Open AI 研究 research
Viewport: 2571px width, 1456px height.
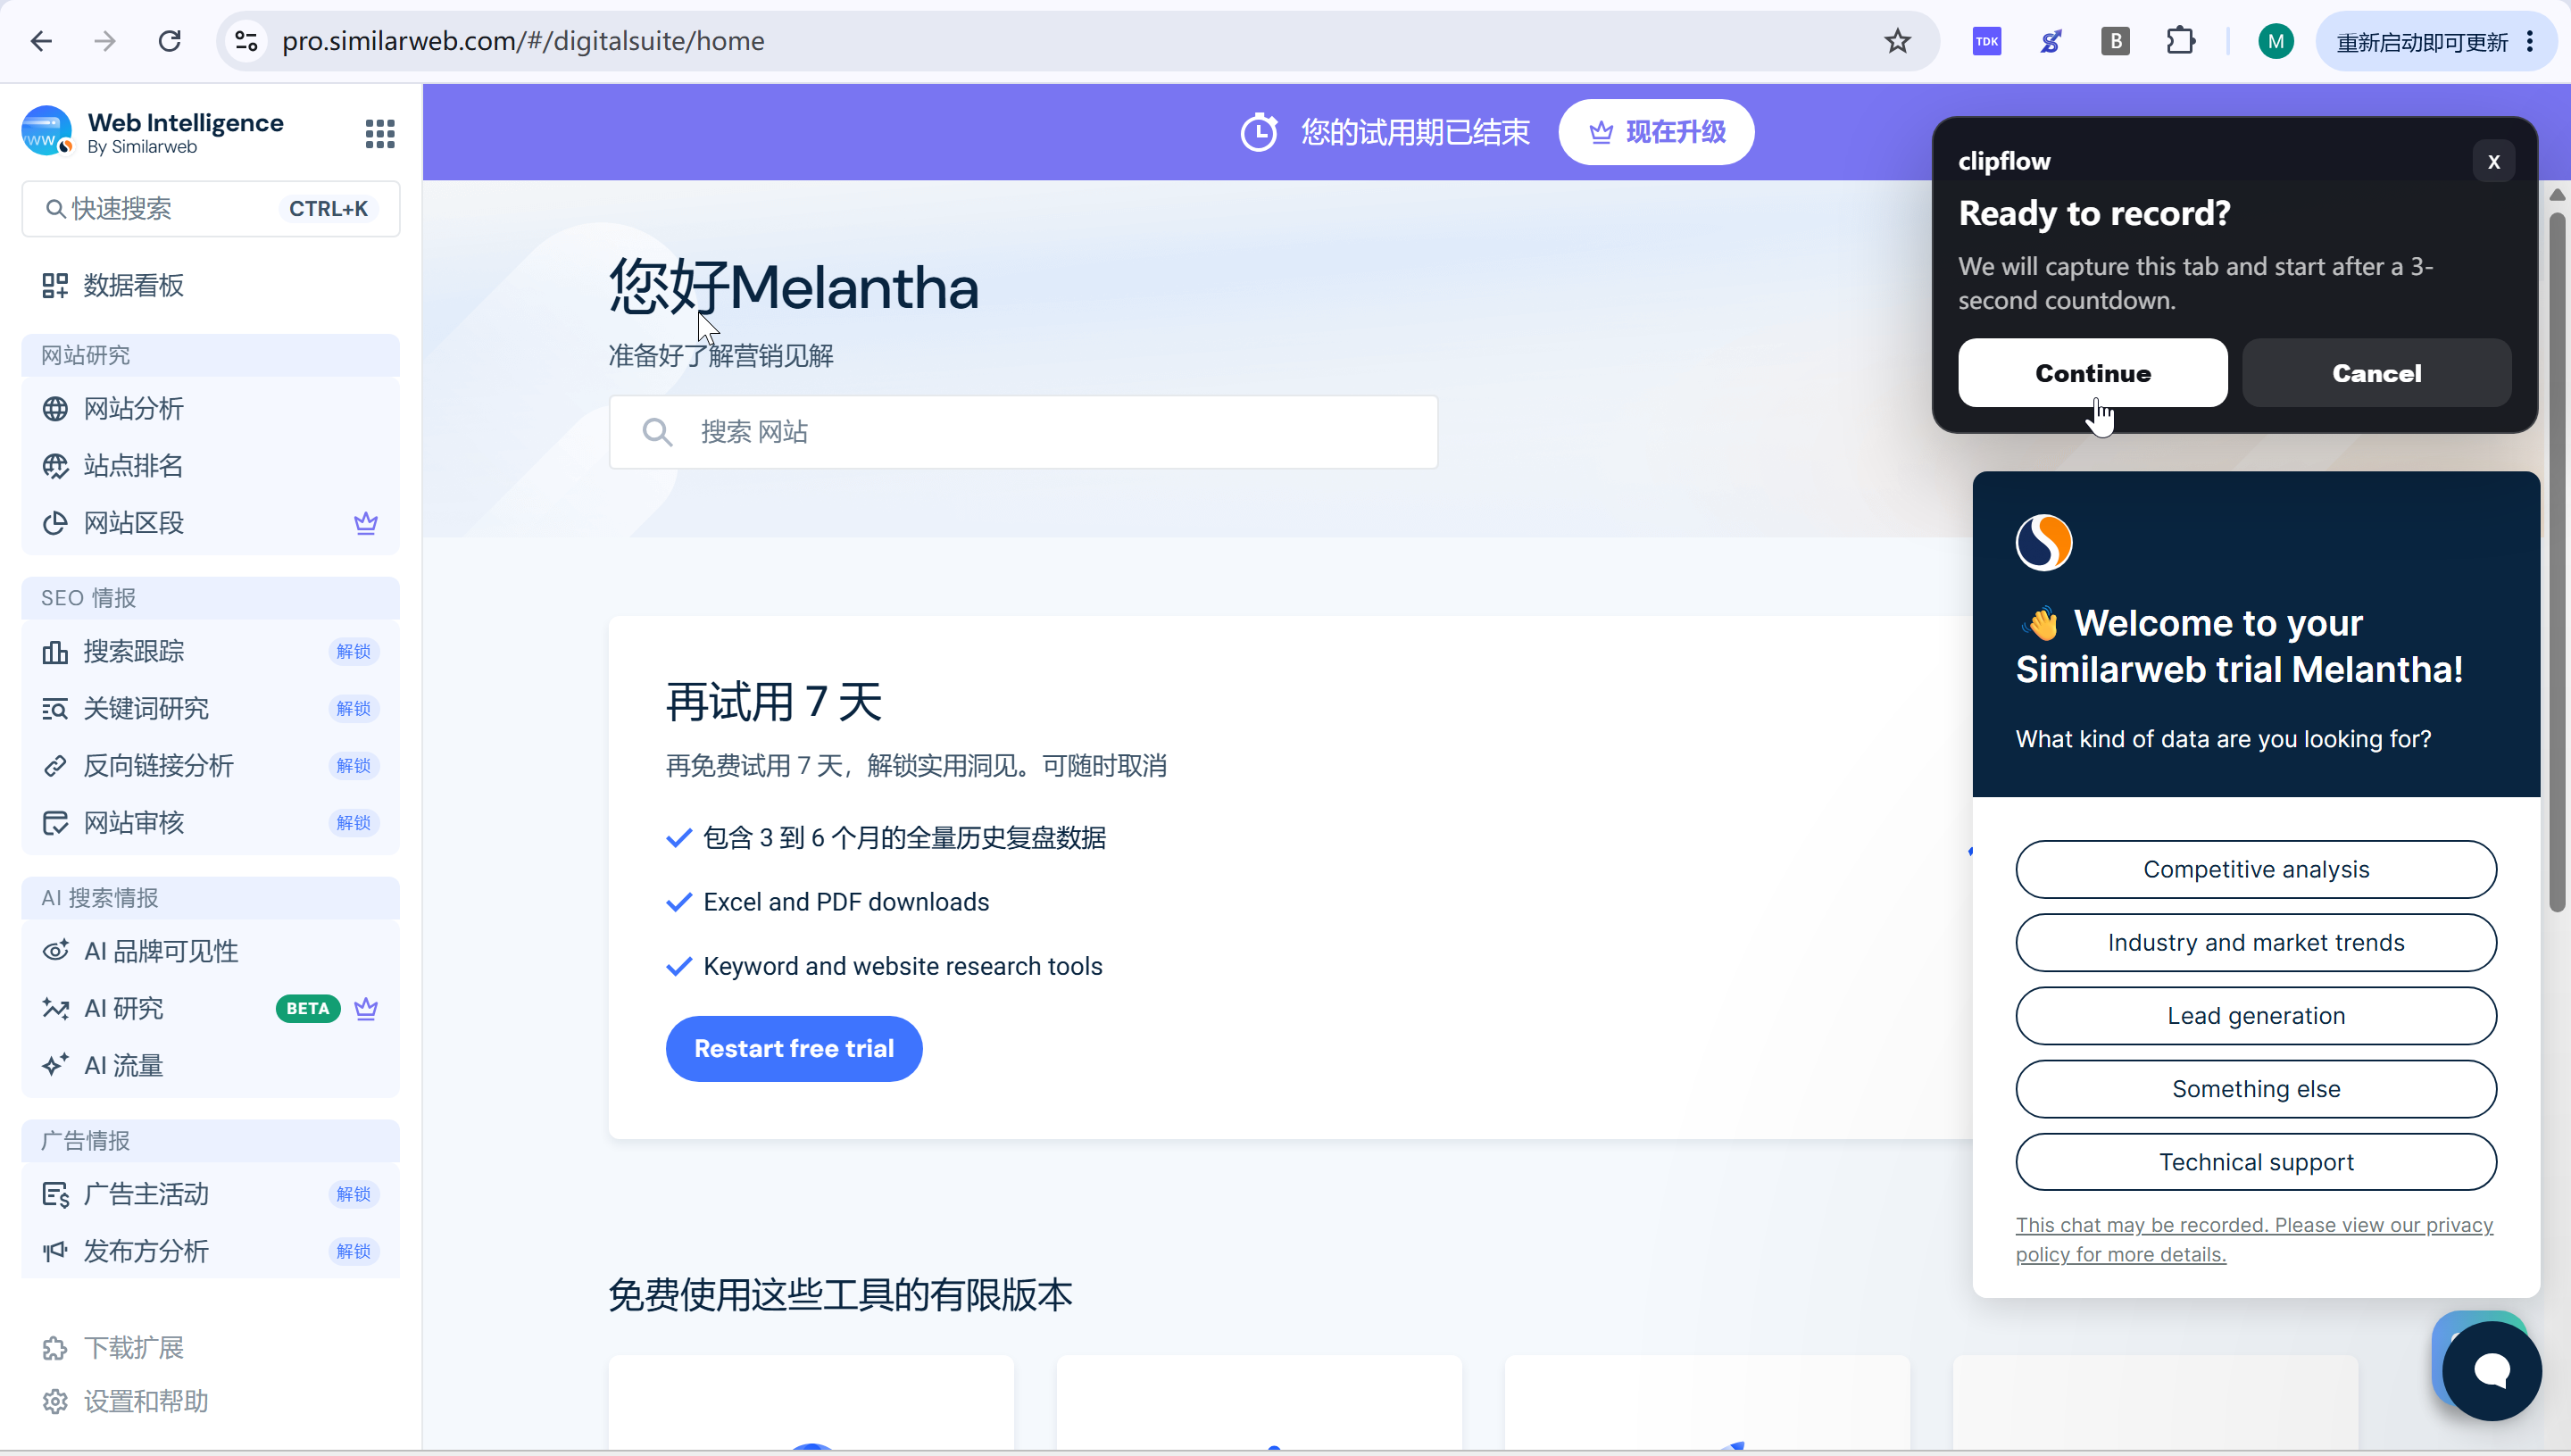(211, 1009)
